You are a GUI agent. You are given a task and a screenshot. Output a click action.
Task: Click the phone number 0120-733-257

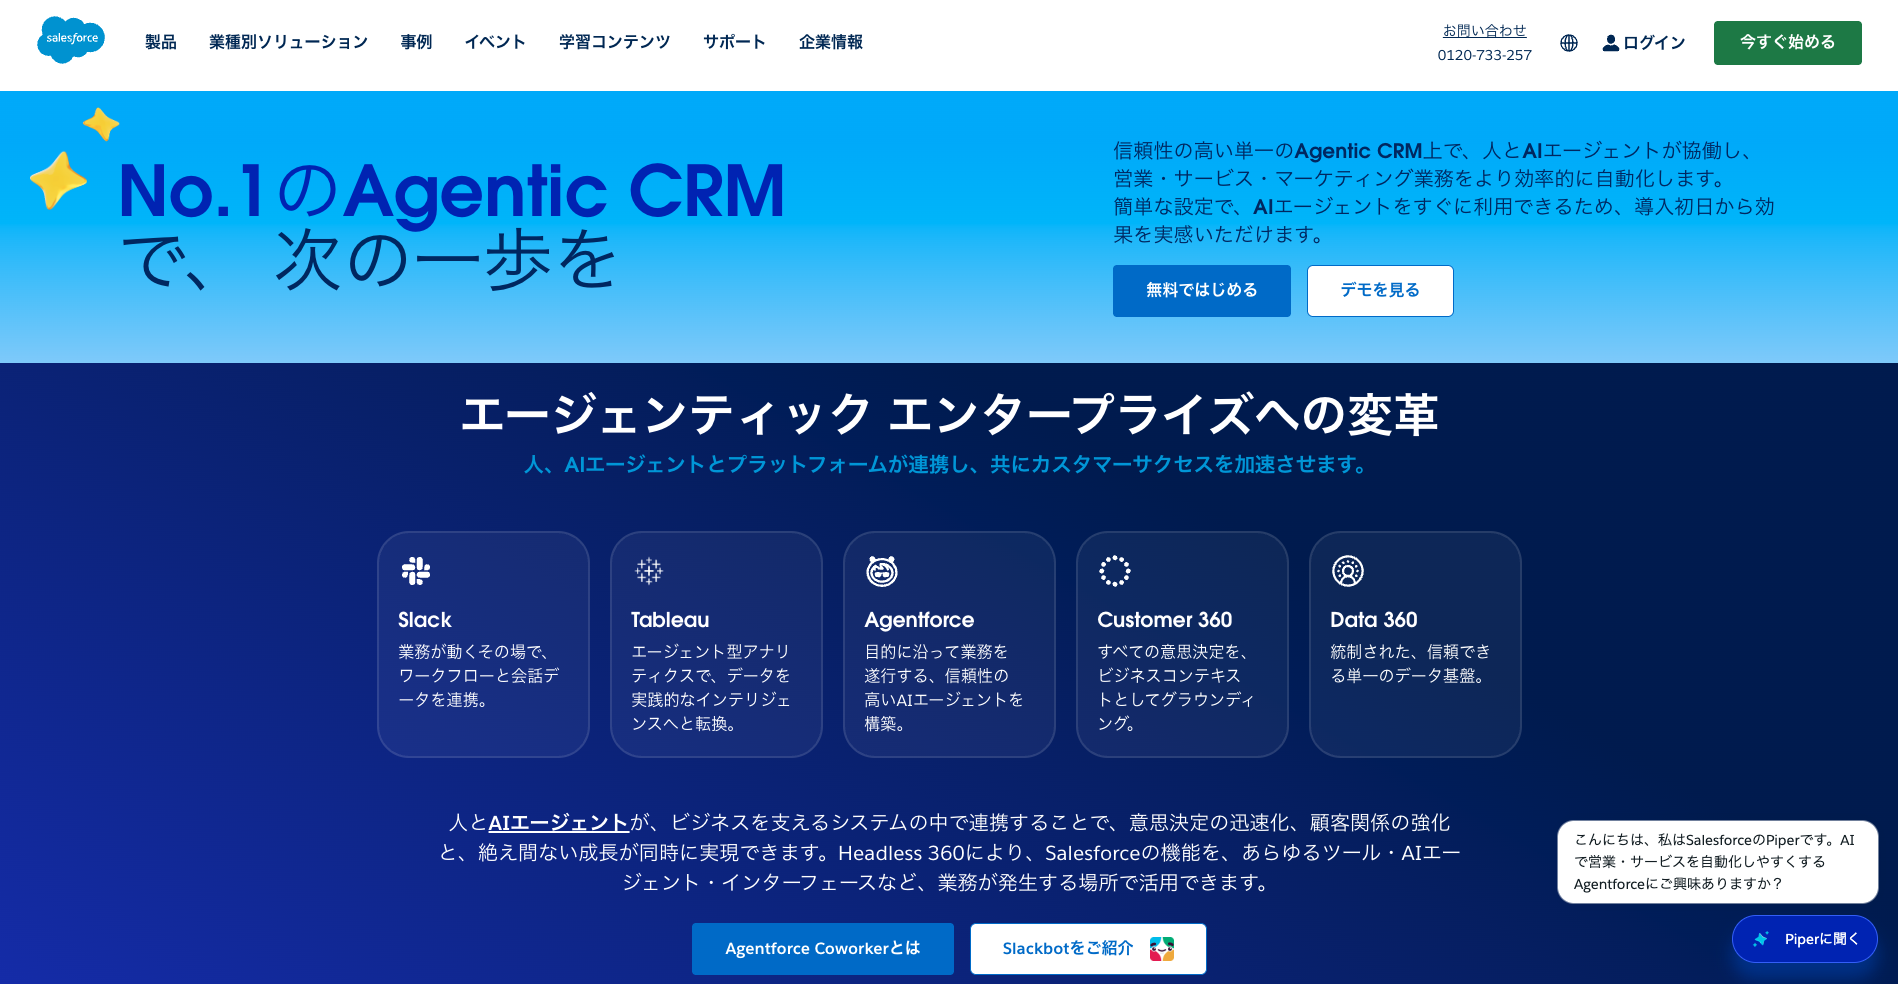(1484, 55)
